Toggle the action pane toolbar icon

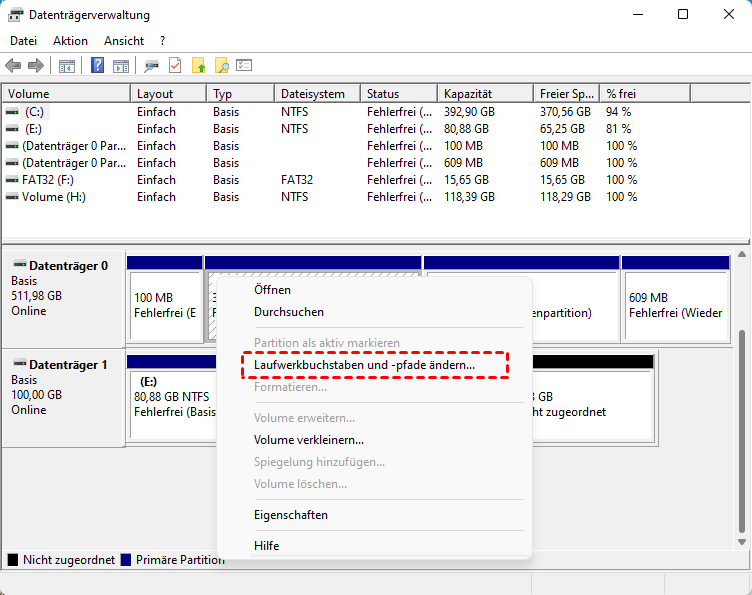(x=121, y=66)
